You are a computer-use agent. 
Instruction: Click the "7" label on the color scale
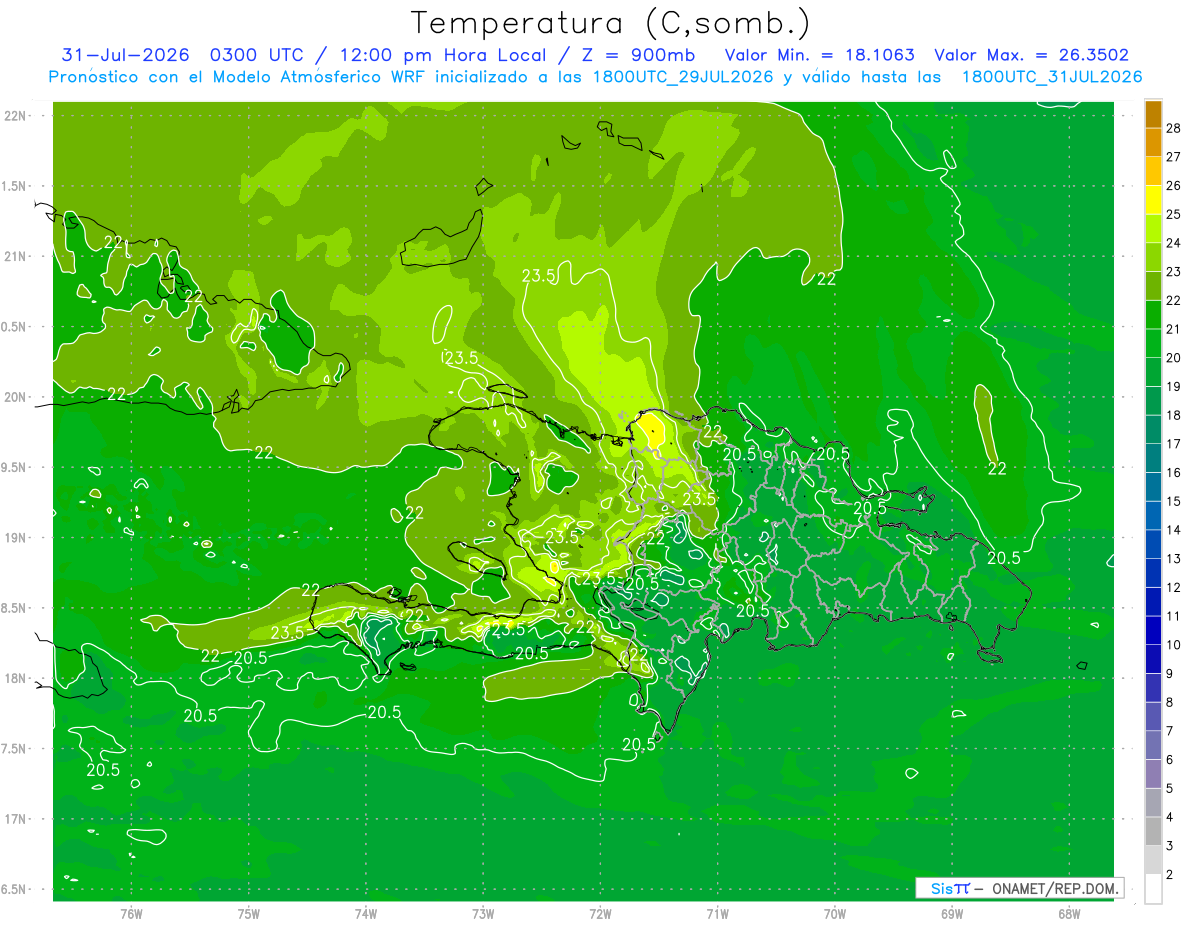click(1170, 731)
